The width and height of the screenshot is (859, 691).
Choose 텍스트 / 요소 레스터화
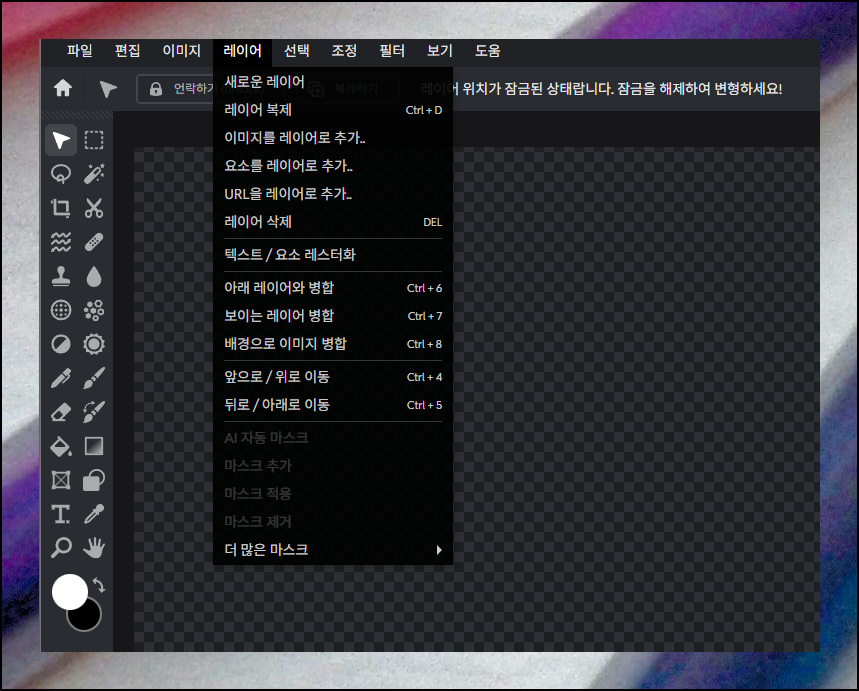tap(333, 255)
